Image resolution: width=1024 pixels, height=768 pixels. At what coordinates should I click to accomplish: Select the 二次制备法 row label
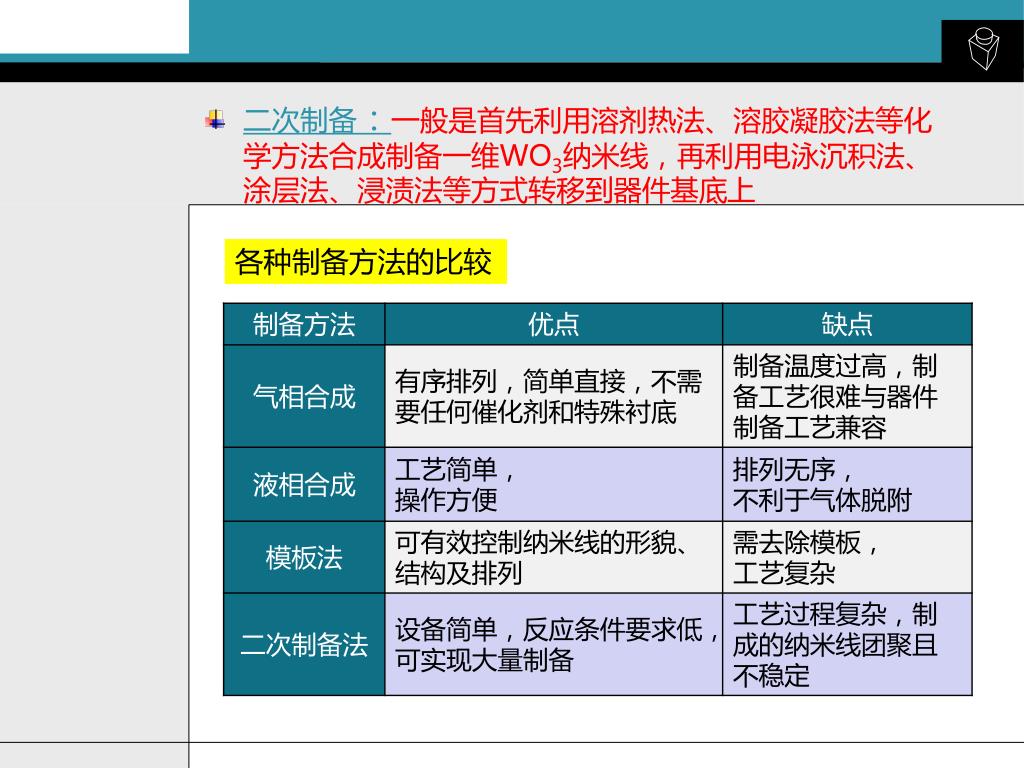304,645
